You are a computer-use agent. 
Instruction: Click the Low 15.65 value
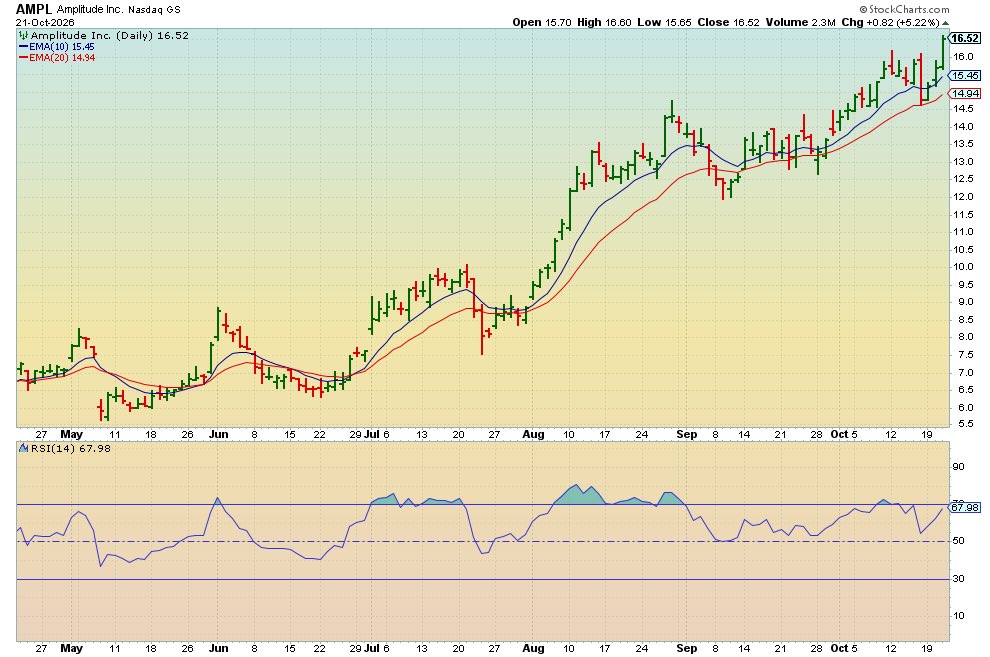click(x=664, y=22)
